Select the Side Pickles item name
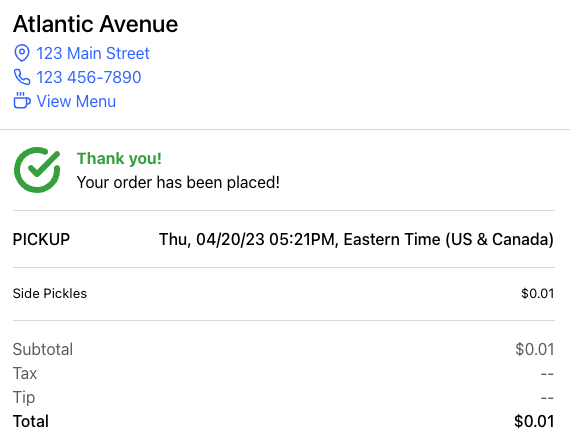The width and height of the screenshot is (570, 439). click(50, 293)
